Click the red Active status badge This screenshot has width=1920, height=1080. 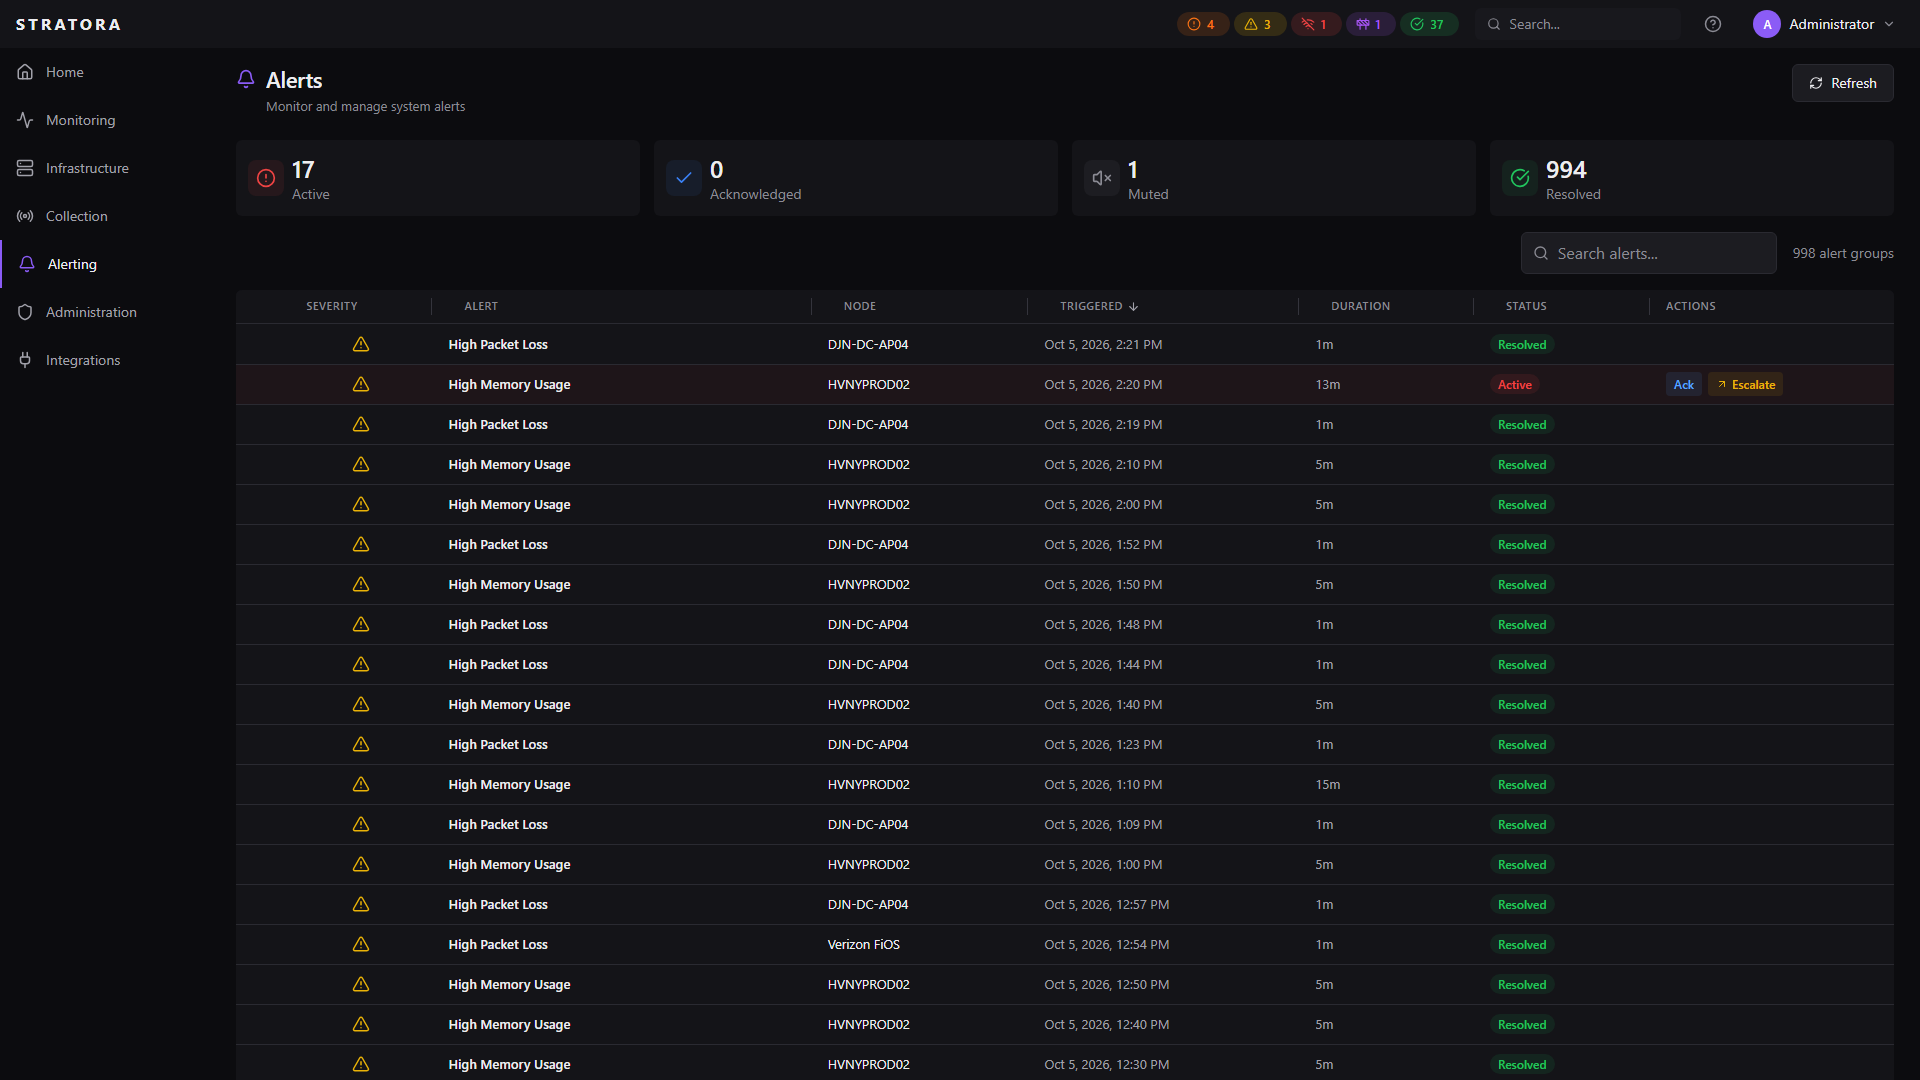[x=1514, y=385]
